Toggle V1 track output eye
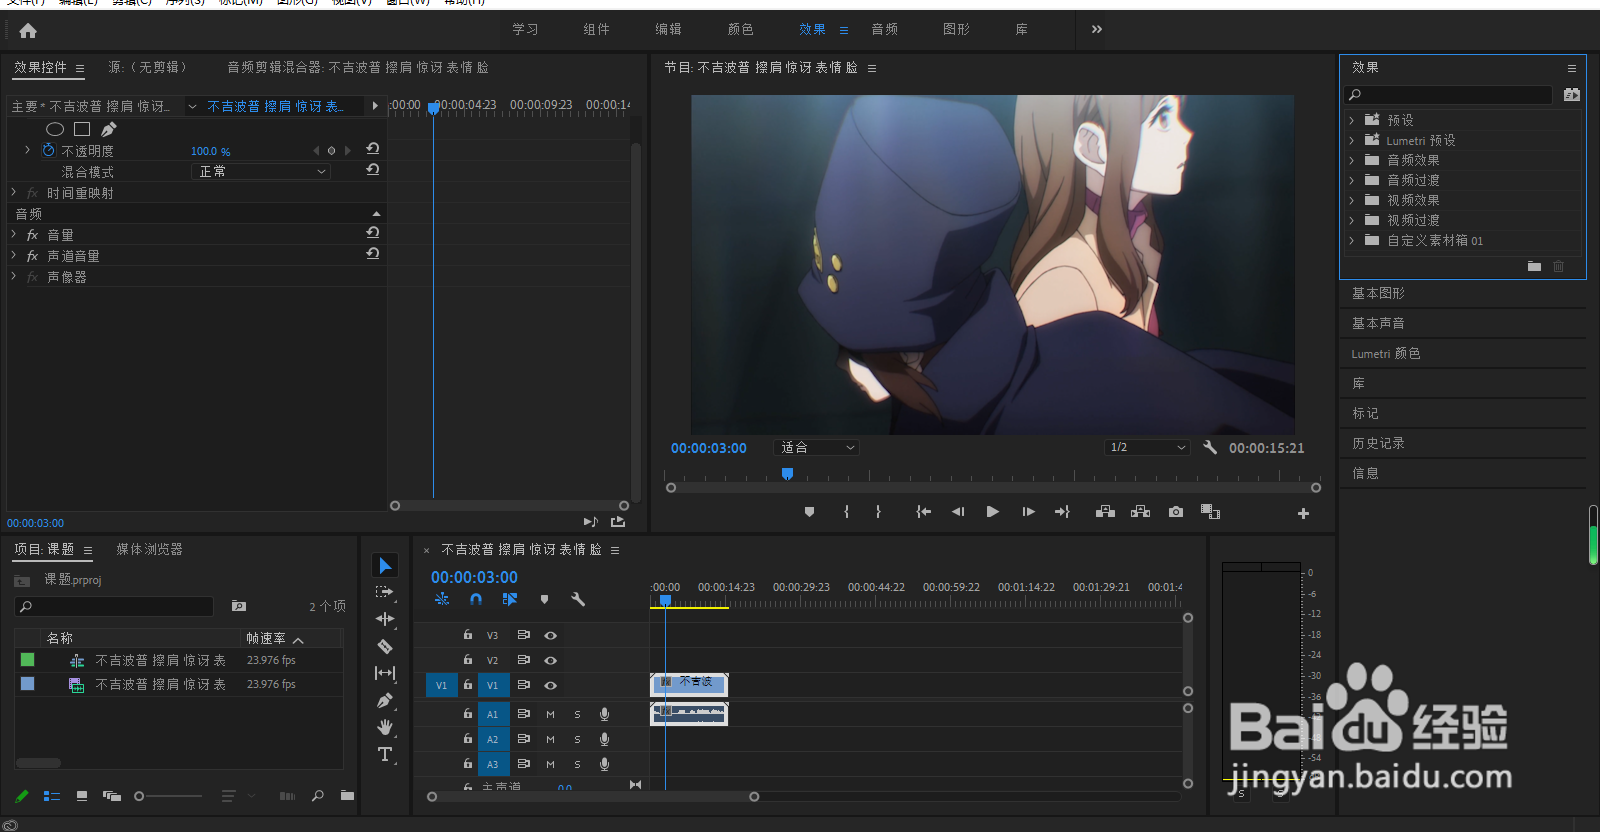Viewport: 1600px width, 832px height. click(550, 685)
